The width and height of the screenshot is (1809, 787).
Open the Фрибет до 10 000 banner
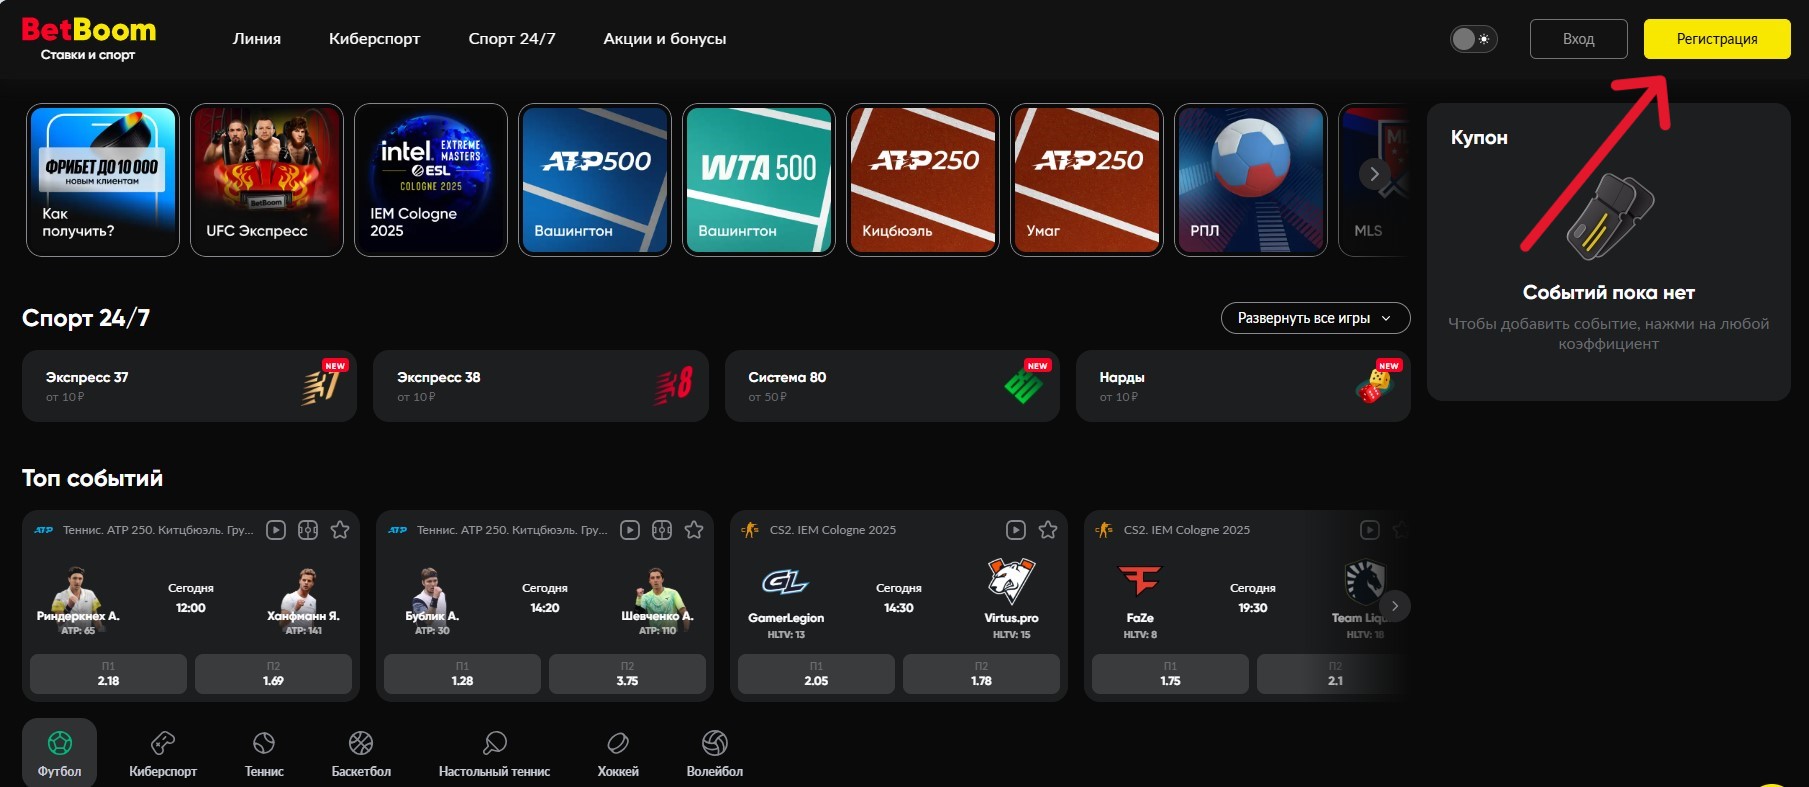(103, 180)
